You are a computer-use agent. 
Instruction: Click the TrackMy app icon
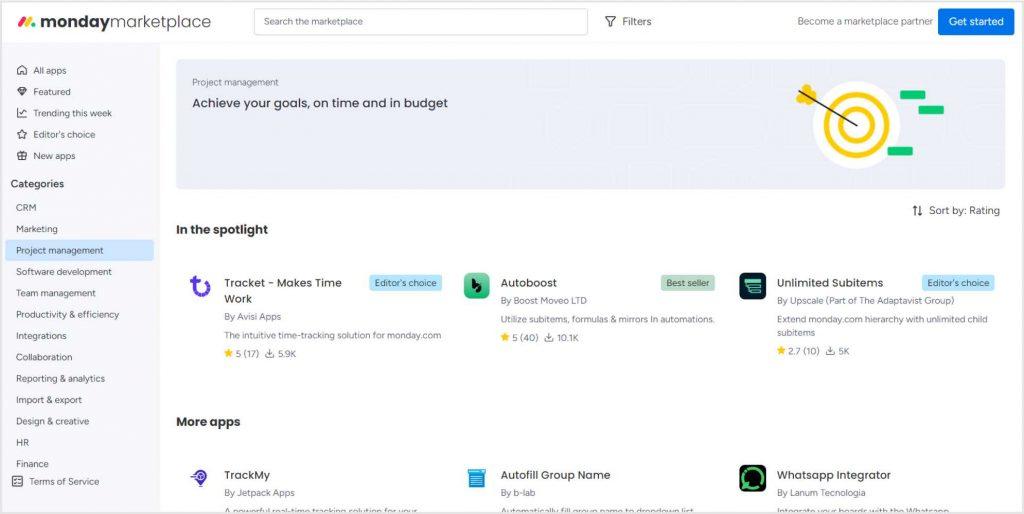[x=200, y=478]
